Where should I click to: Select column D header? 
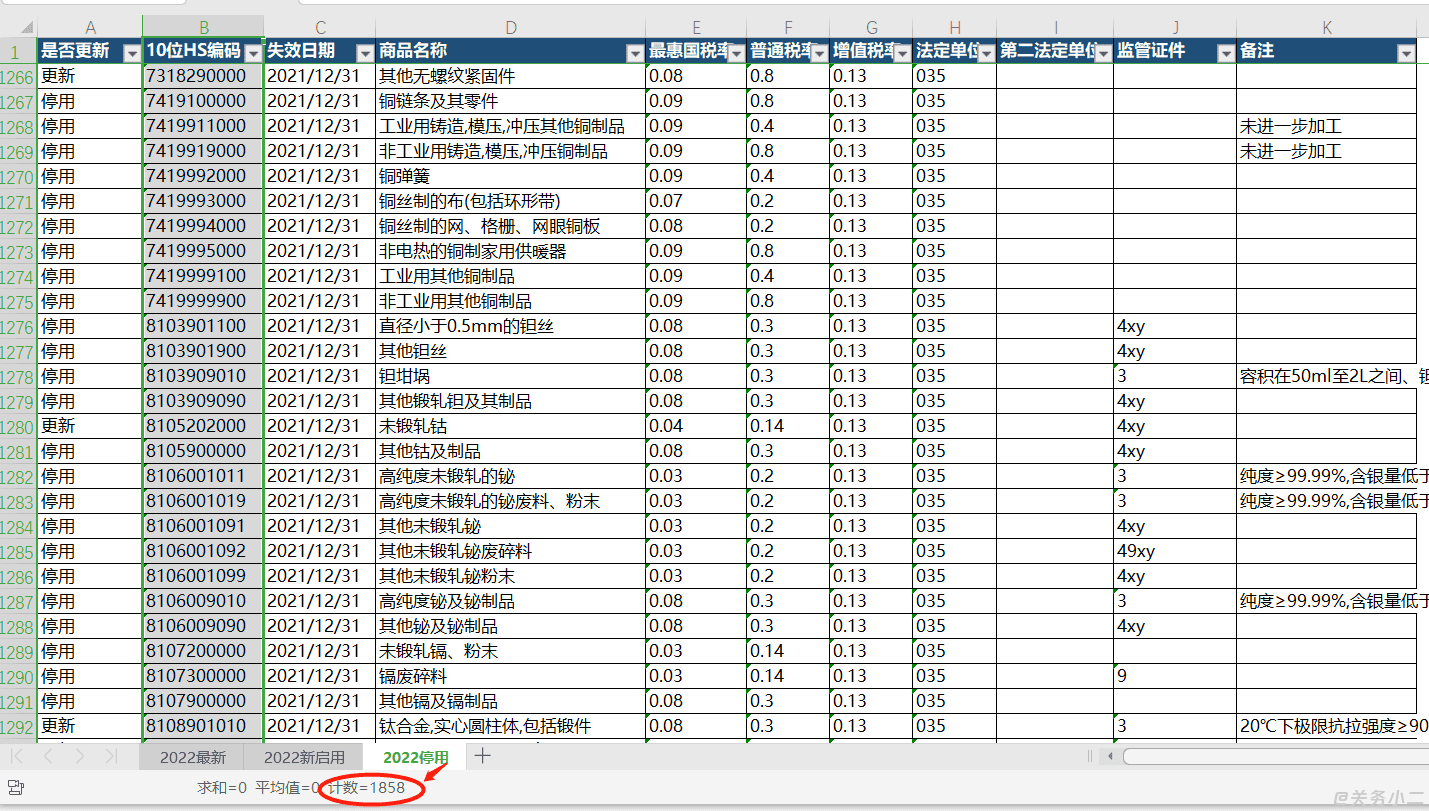pyautogui.click(x=510, y=27)
